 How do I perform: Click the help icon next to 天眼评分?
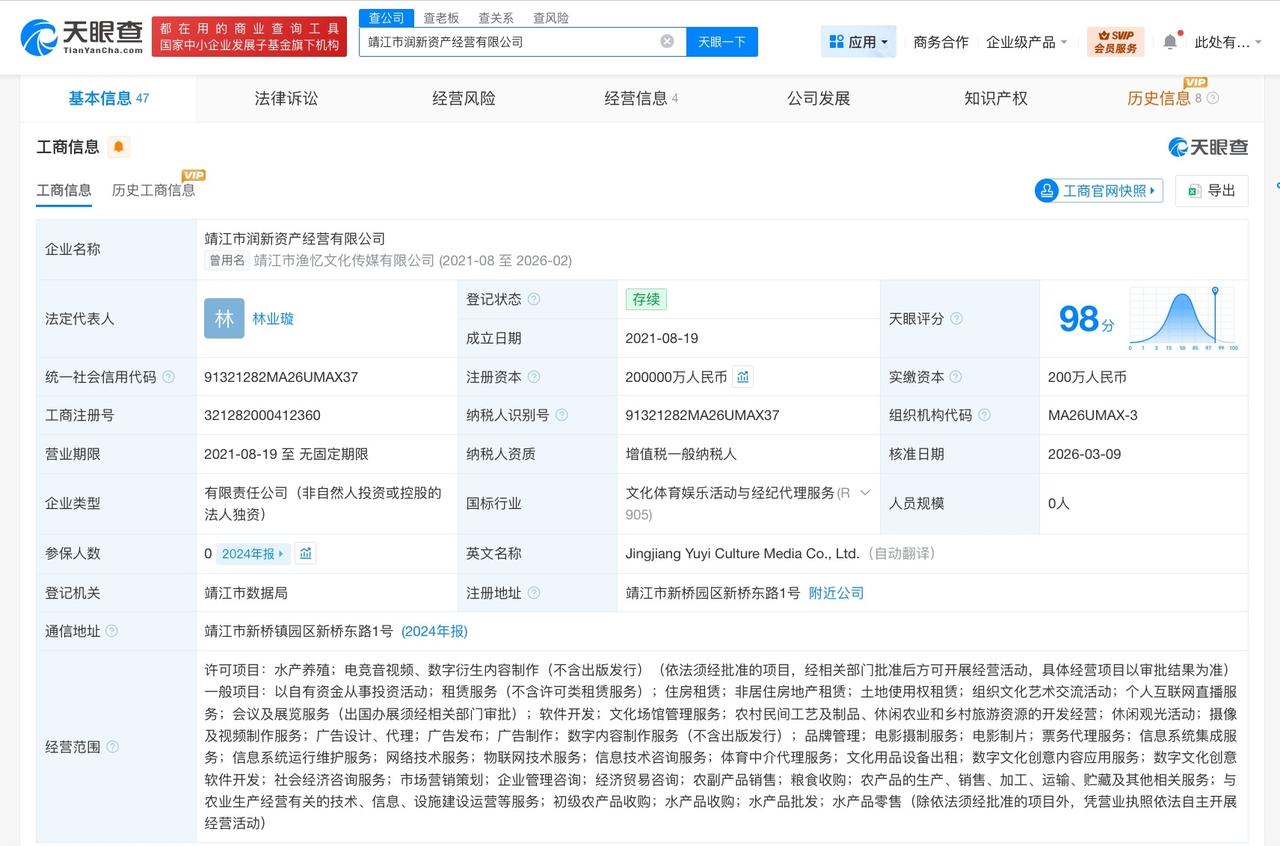pyautogui.click(x=958, y=318)
